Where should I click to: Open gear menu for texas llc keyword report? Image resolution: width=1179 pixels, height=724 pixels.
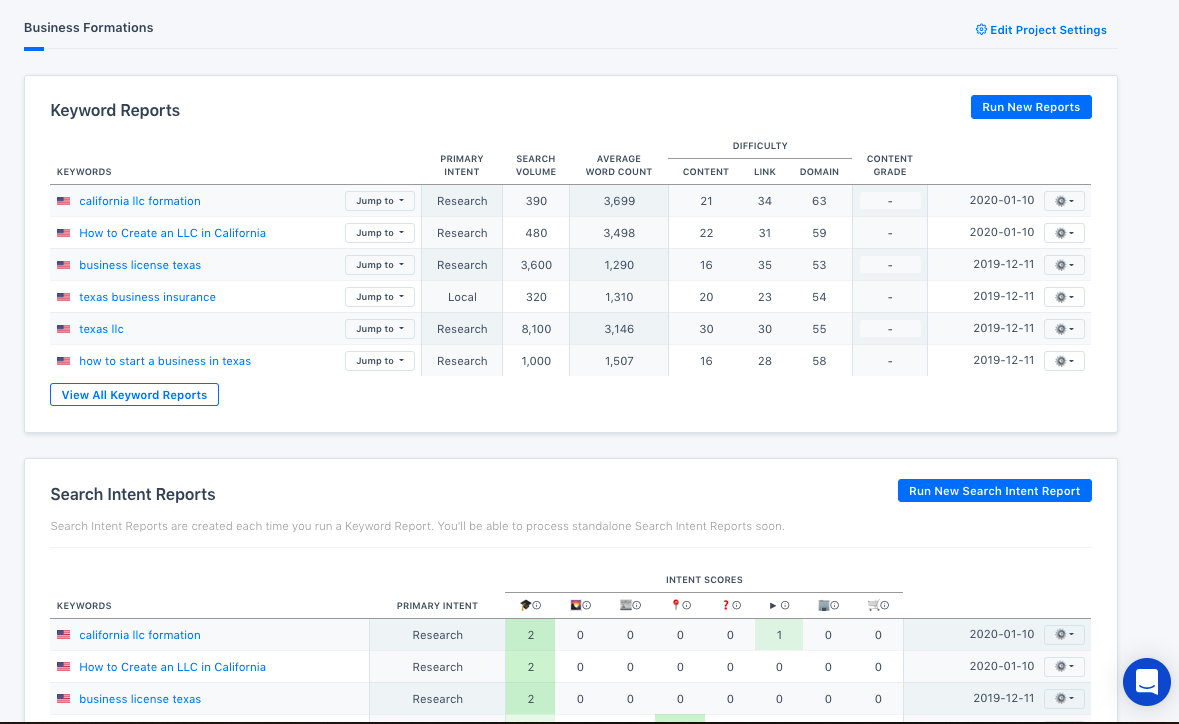[1064, 329]
